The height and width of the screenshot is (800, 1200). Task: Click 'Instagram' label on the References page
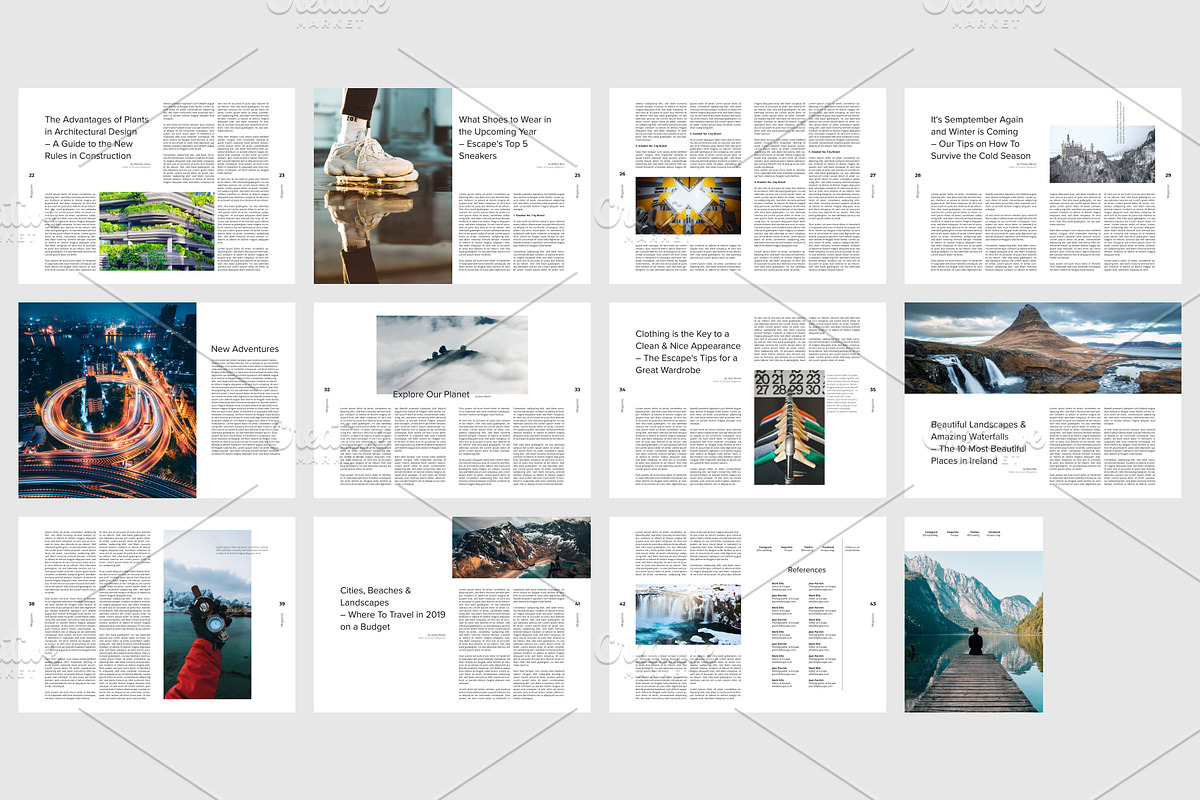pyautogui.click(x=765, y=546)
